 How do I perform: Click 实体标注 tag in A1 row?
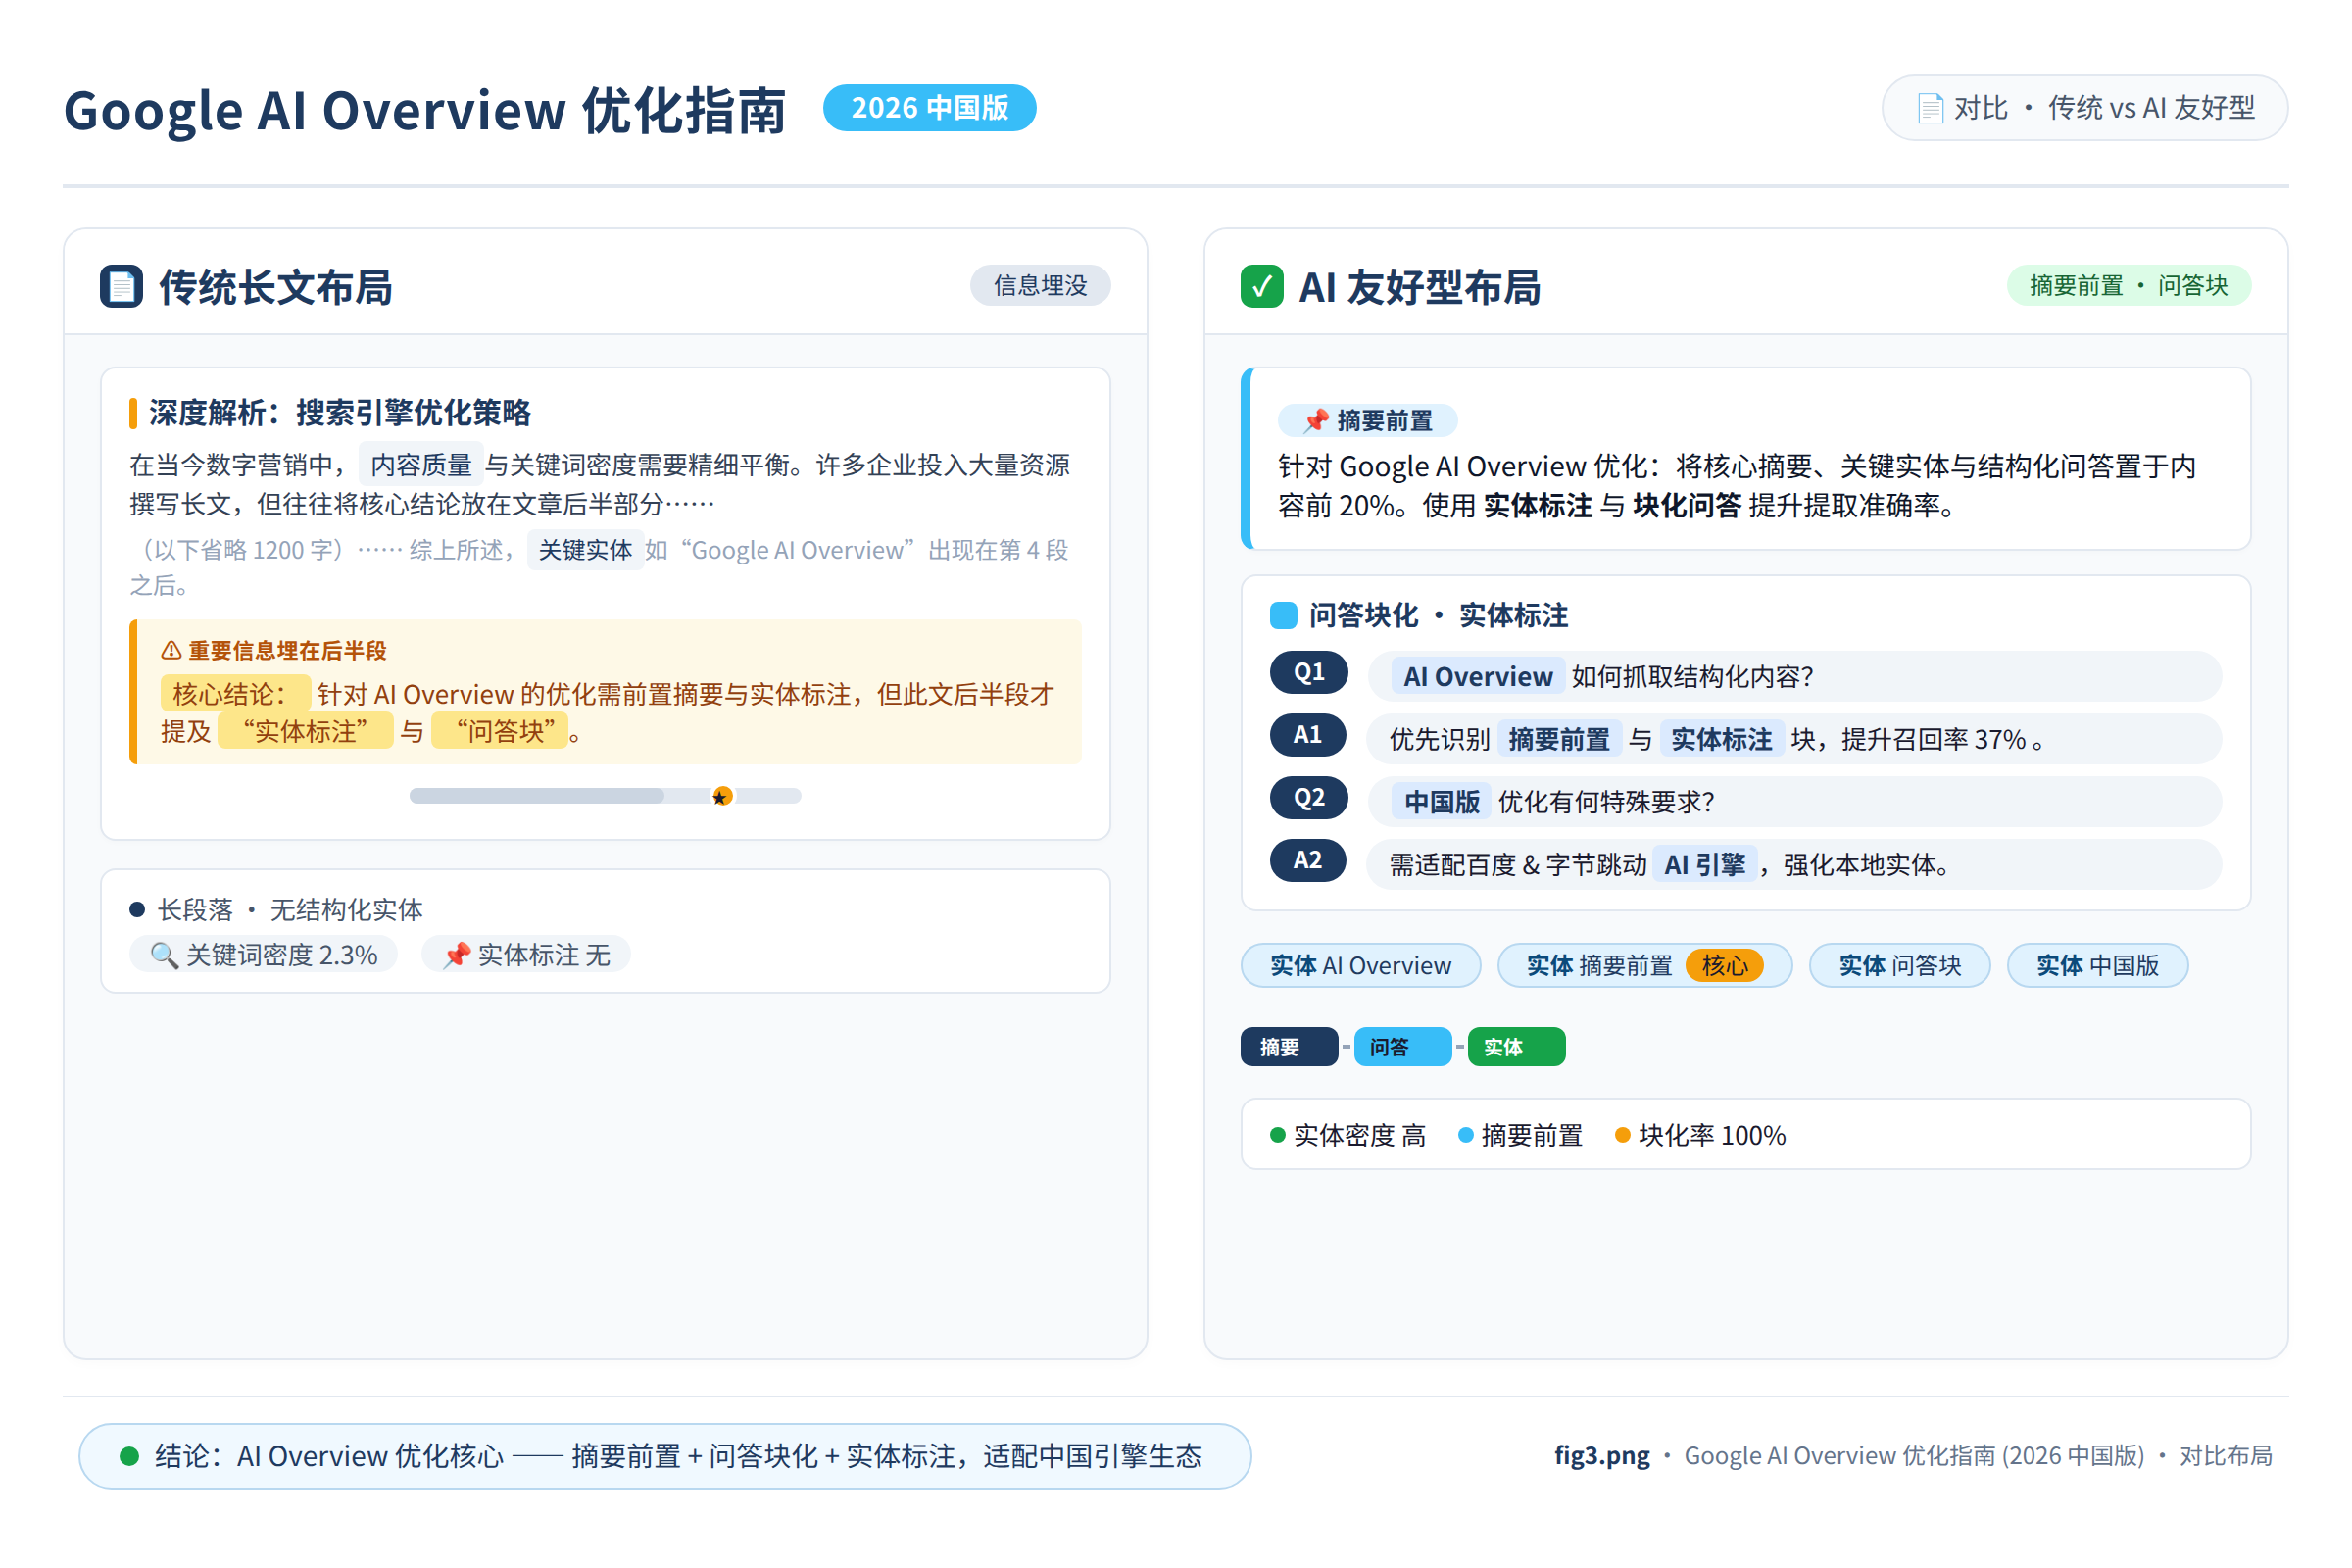(1722, 739)
